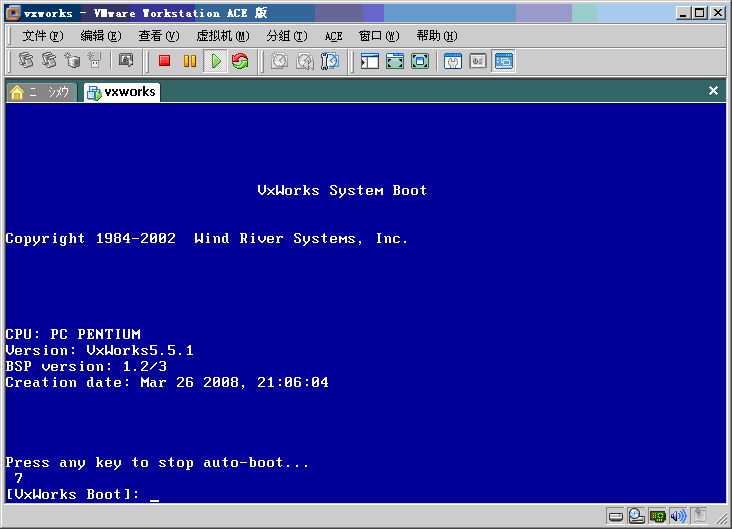Open the 虚拟机(M) menu

[x=223, y=36]
